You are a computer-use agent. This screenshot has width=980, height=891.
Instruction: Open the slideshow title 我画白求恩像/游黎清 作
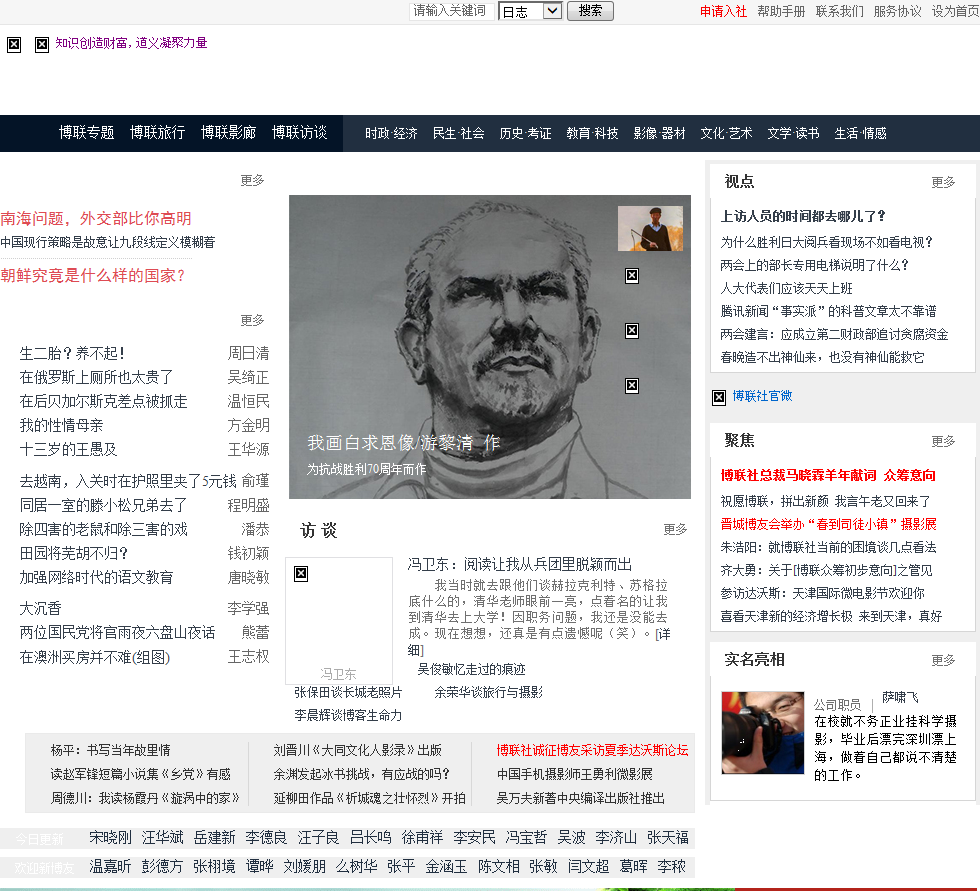pos(404,443)
